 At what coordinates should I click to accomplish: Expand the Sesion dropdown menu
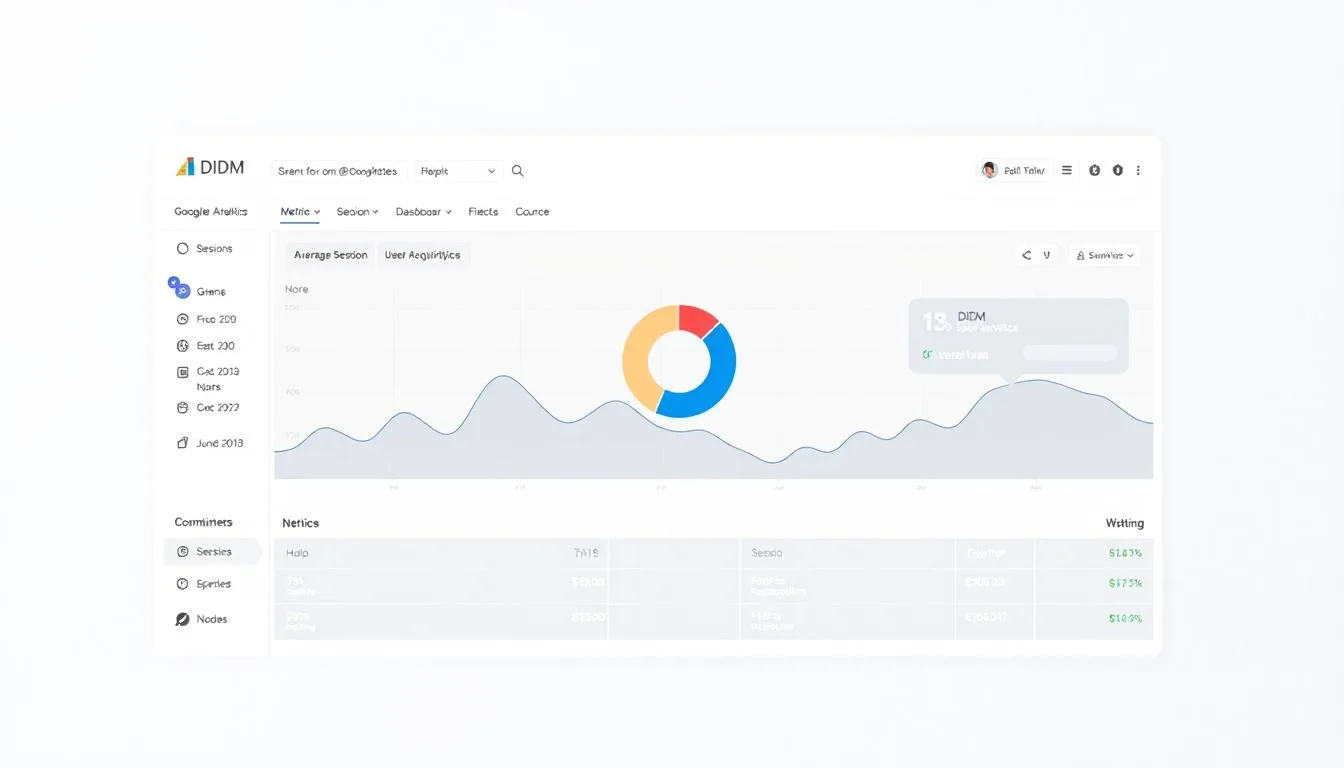(357, 212)
